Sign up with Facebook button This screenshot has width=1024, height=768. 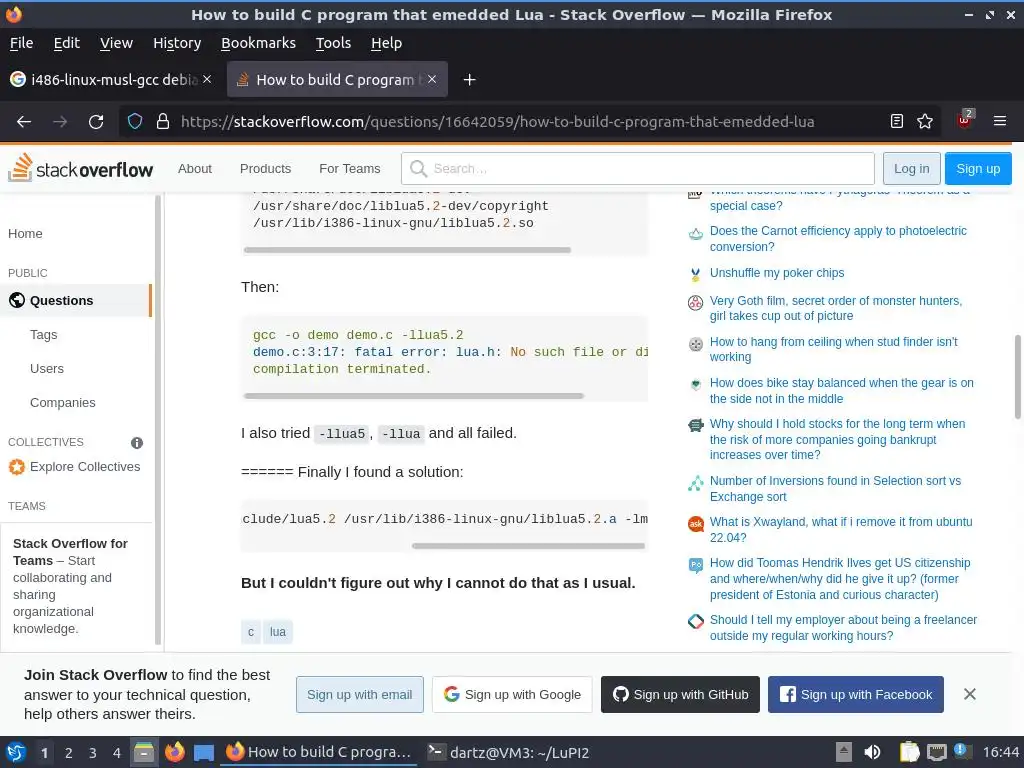coord(856,694)
